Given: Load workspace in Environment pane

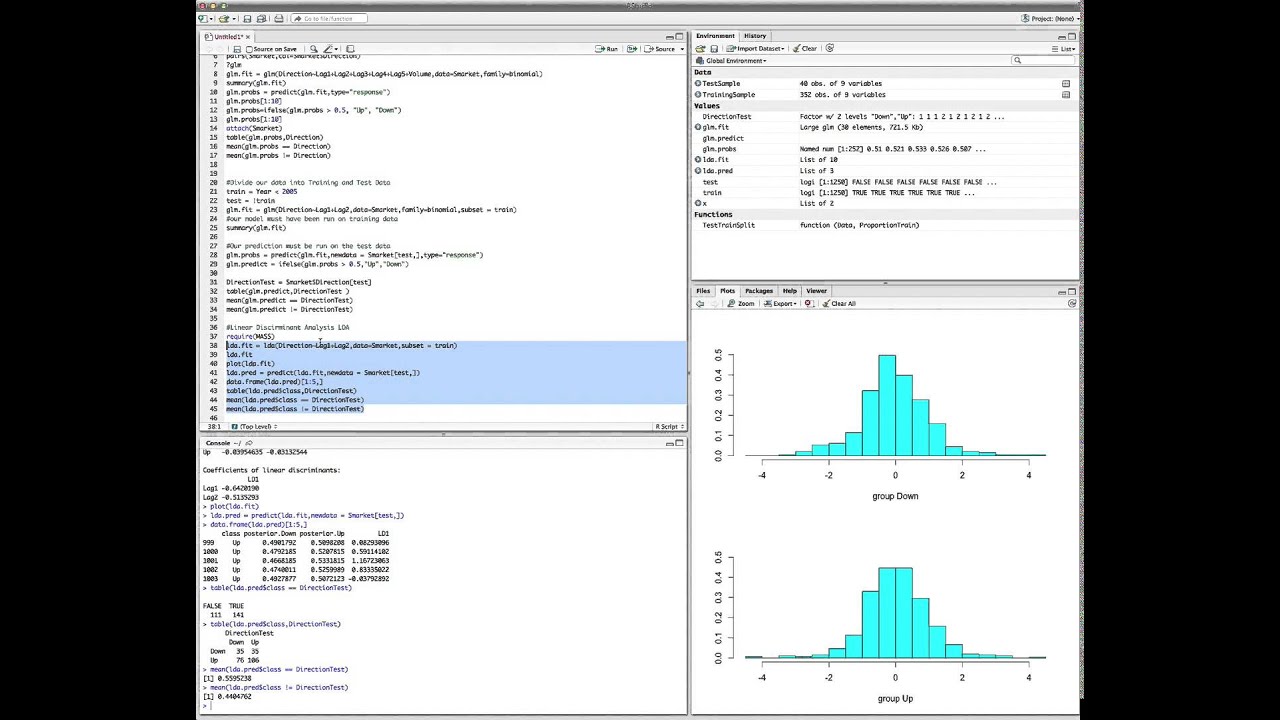Looking at the screenshot, I should 700,48.
